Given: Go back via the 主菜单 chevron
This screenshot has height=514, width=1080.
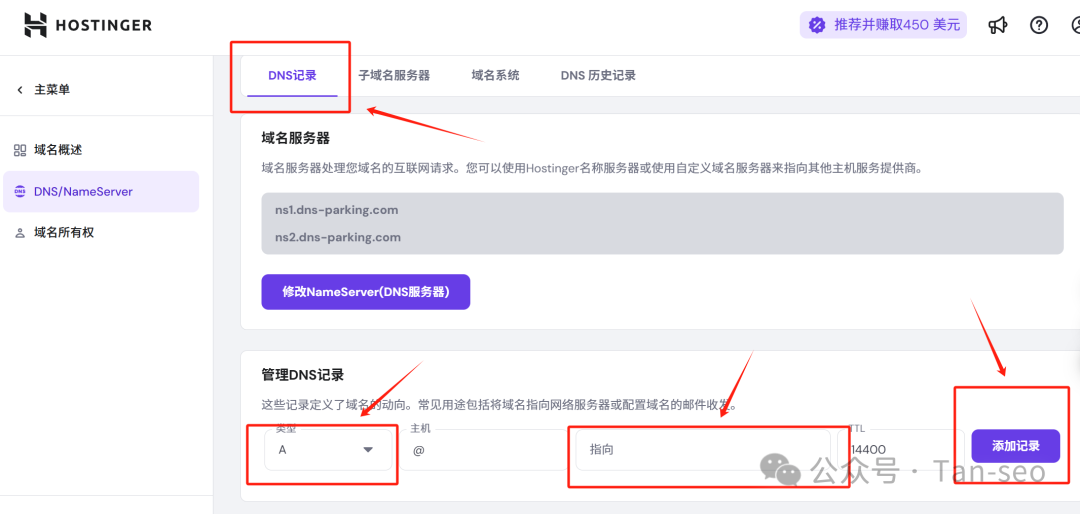Looking at the screenshot, I should pos(20,90).
